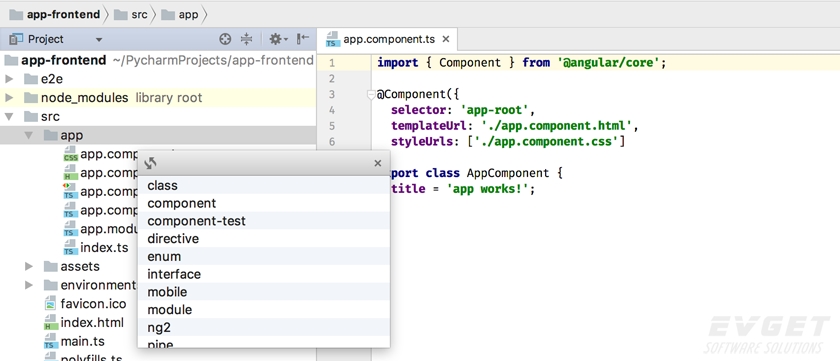Viewport: 840px width, 361px height.
Task: Select favicon.ico in the project tree
Action: click(x=93, y=304)
